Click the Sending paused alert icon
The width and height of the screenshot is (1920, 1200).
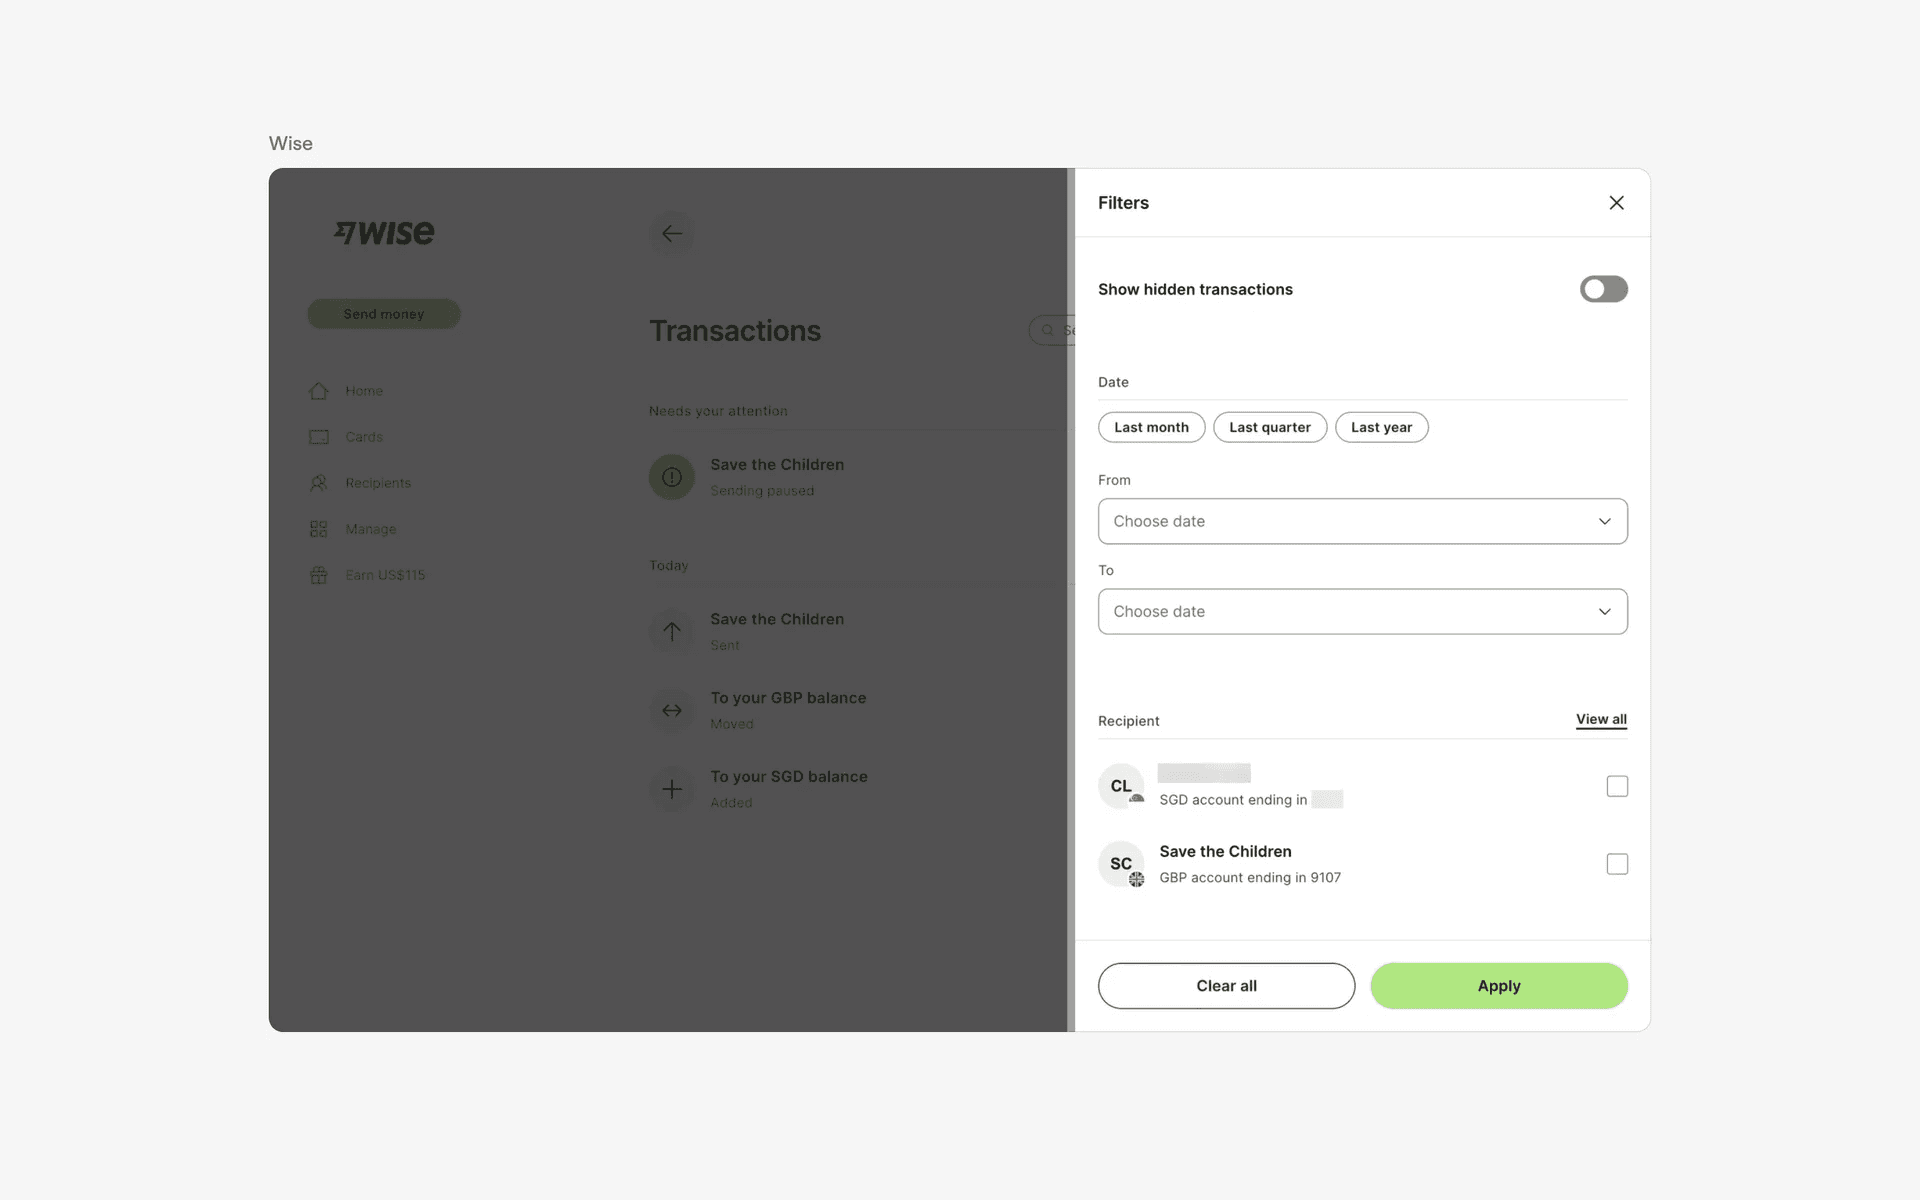tap(672, 477)
